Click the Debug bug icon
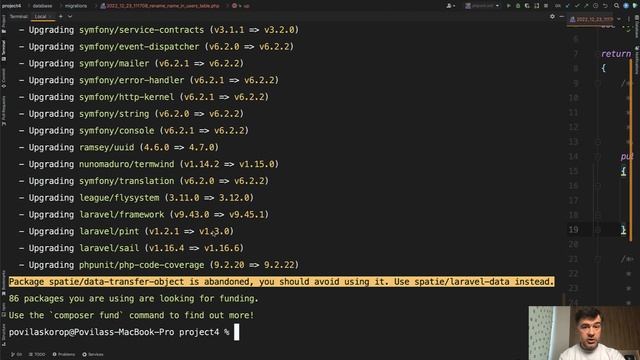Viewport: 640px width, 360px height. 518,6
